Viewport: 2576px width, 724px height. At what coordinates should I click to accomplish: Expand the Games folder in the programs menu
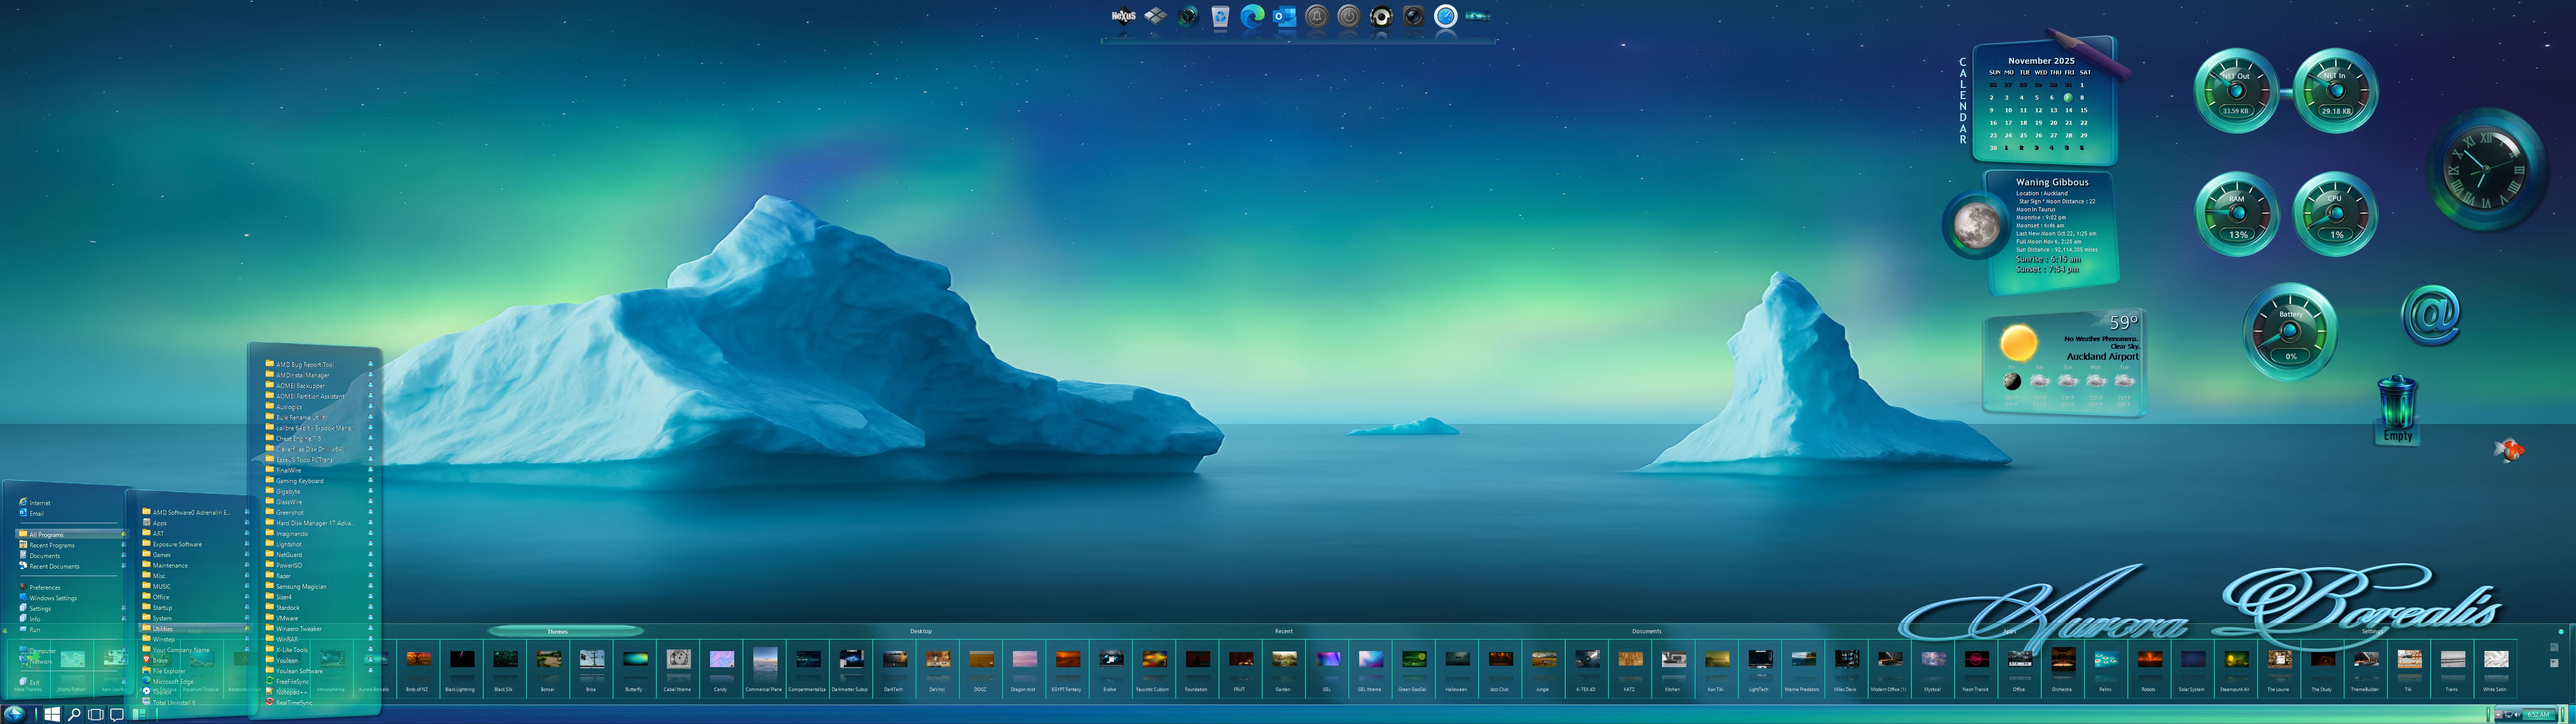(x=162, y=555)
